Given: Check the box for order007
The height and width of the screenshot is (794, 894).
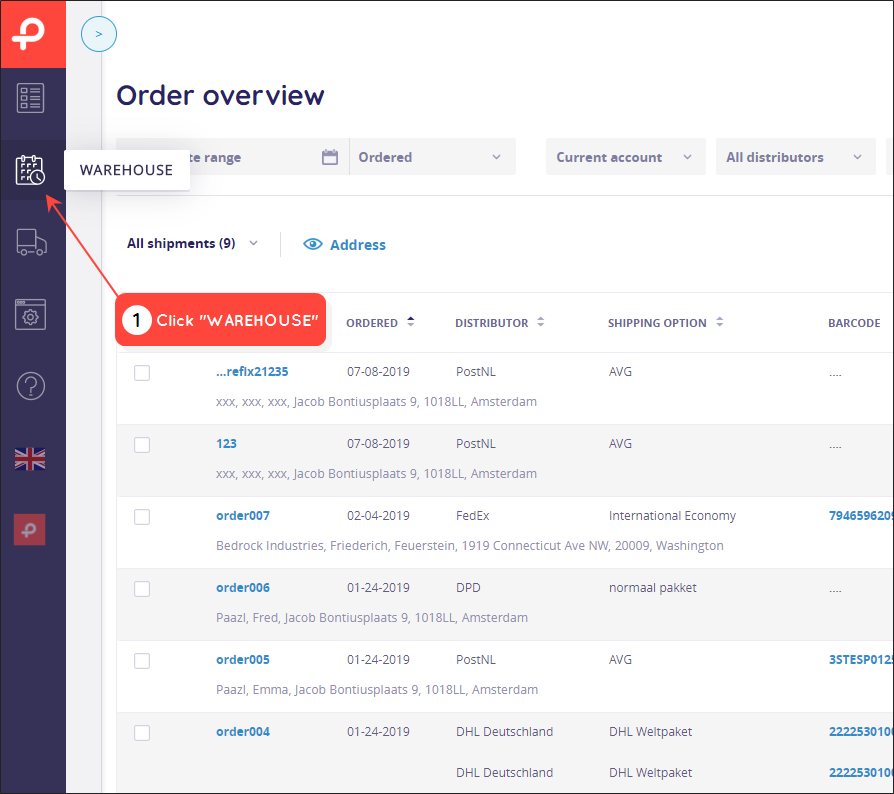Looking at the screenshot, I should 142,517.
